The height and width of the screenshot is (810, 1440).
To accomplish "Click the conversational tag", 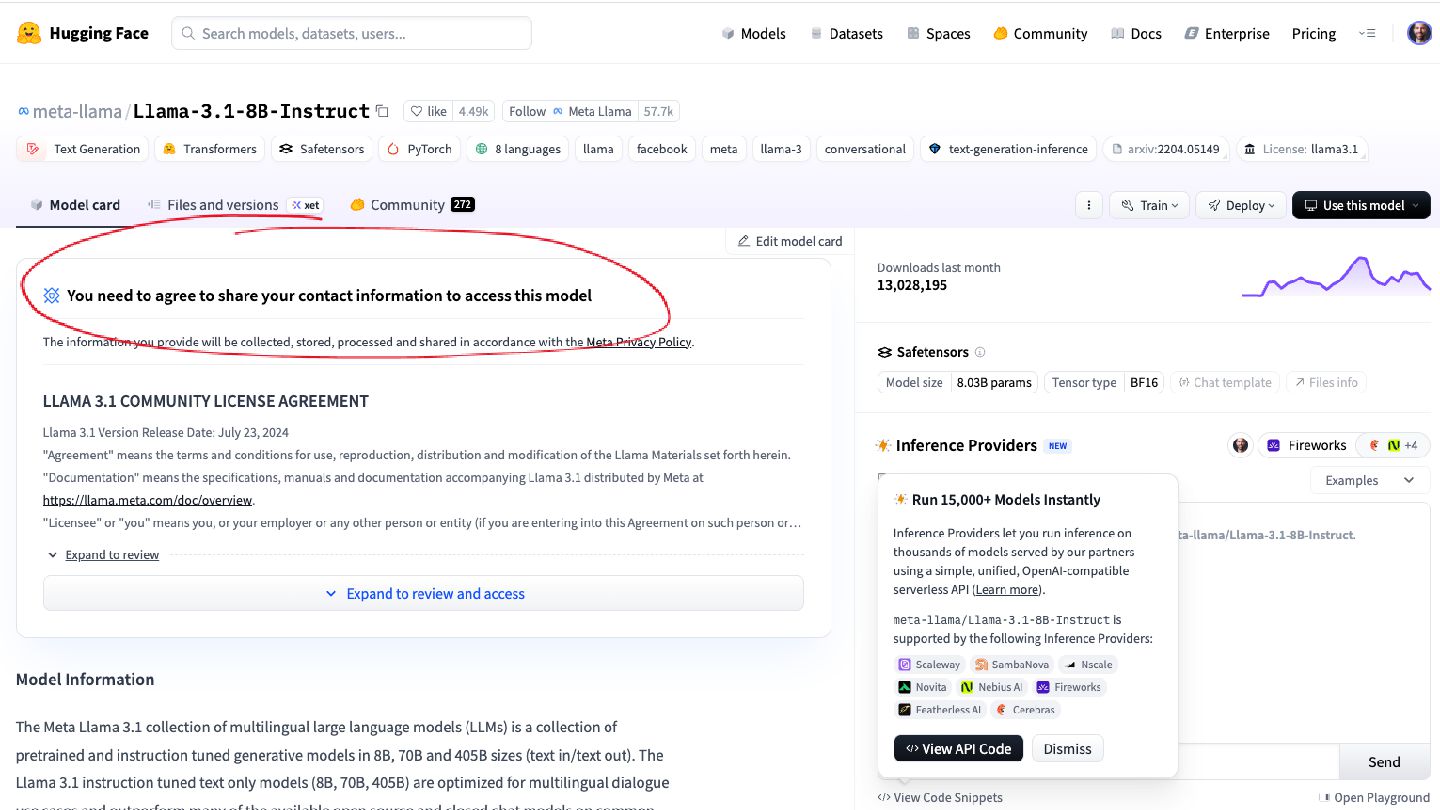I will tap(865, 149).
